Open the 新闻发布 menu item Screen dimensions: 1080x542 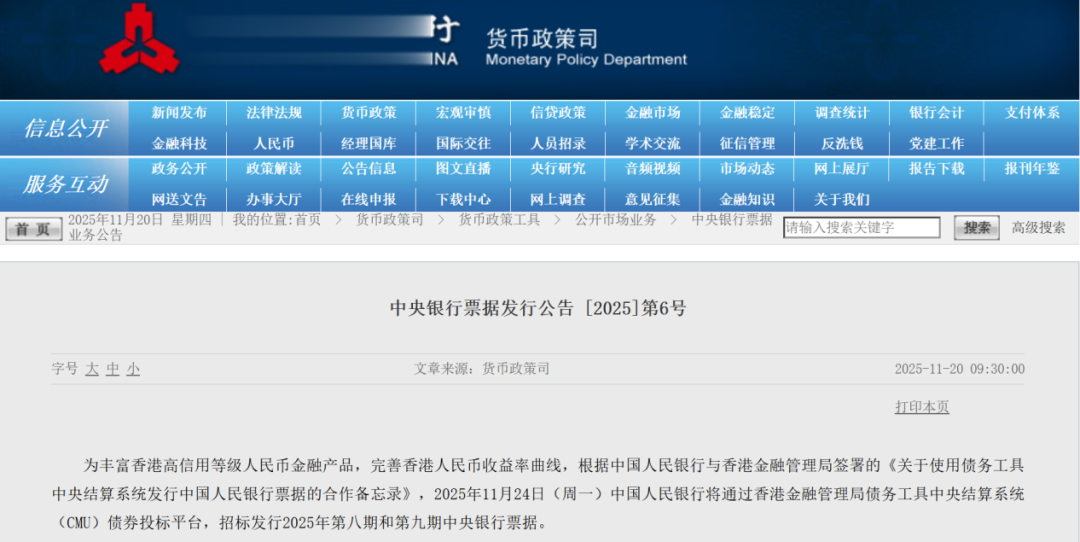click(179, 113)
